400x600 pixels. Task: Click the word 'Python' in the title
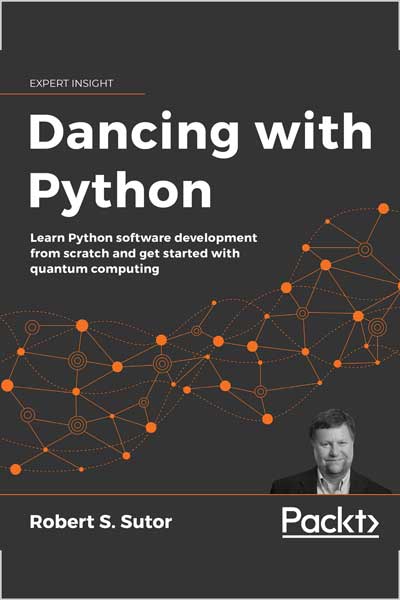[120, 194]
